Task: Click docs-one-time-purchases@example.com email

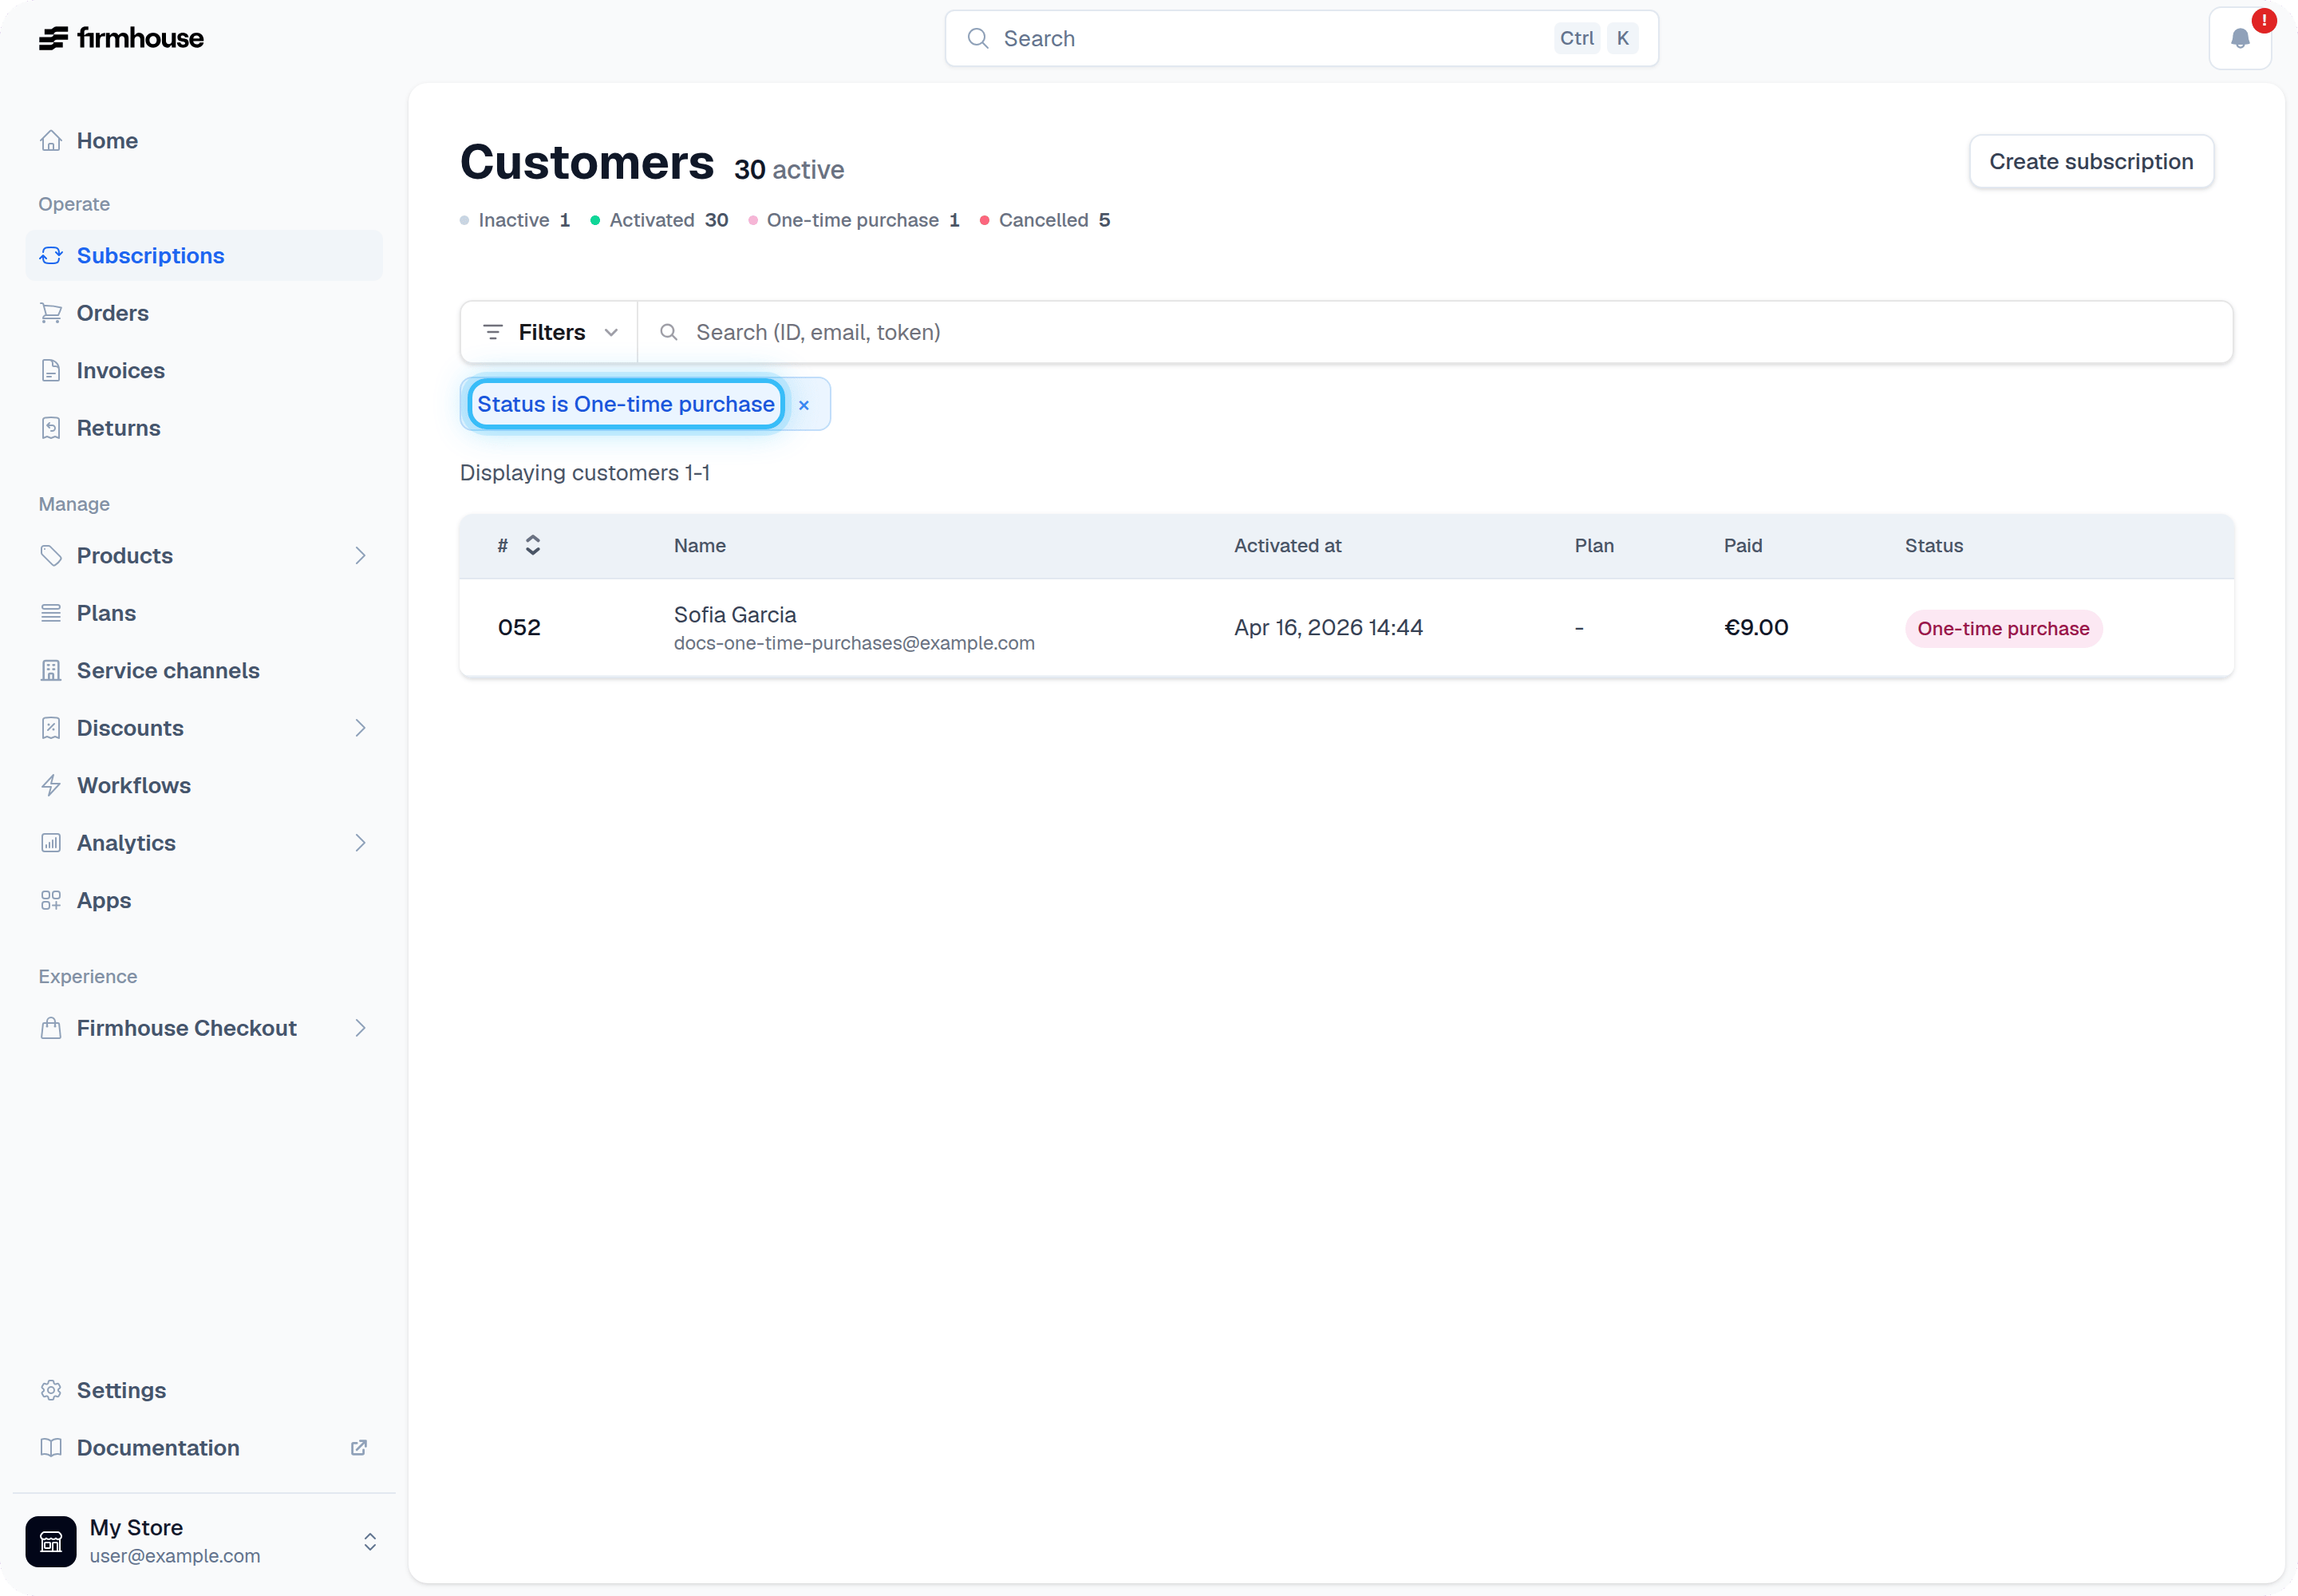Action: coord(854,643)
